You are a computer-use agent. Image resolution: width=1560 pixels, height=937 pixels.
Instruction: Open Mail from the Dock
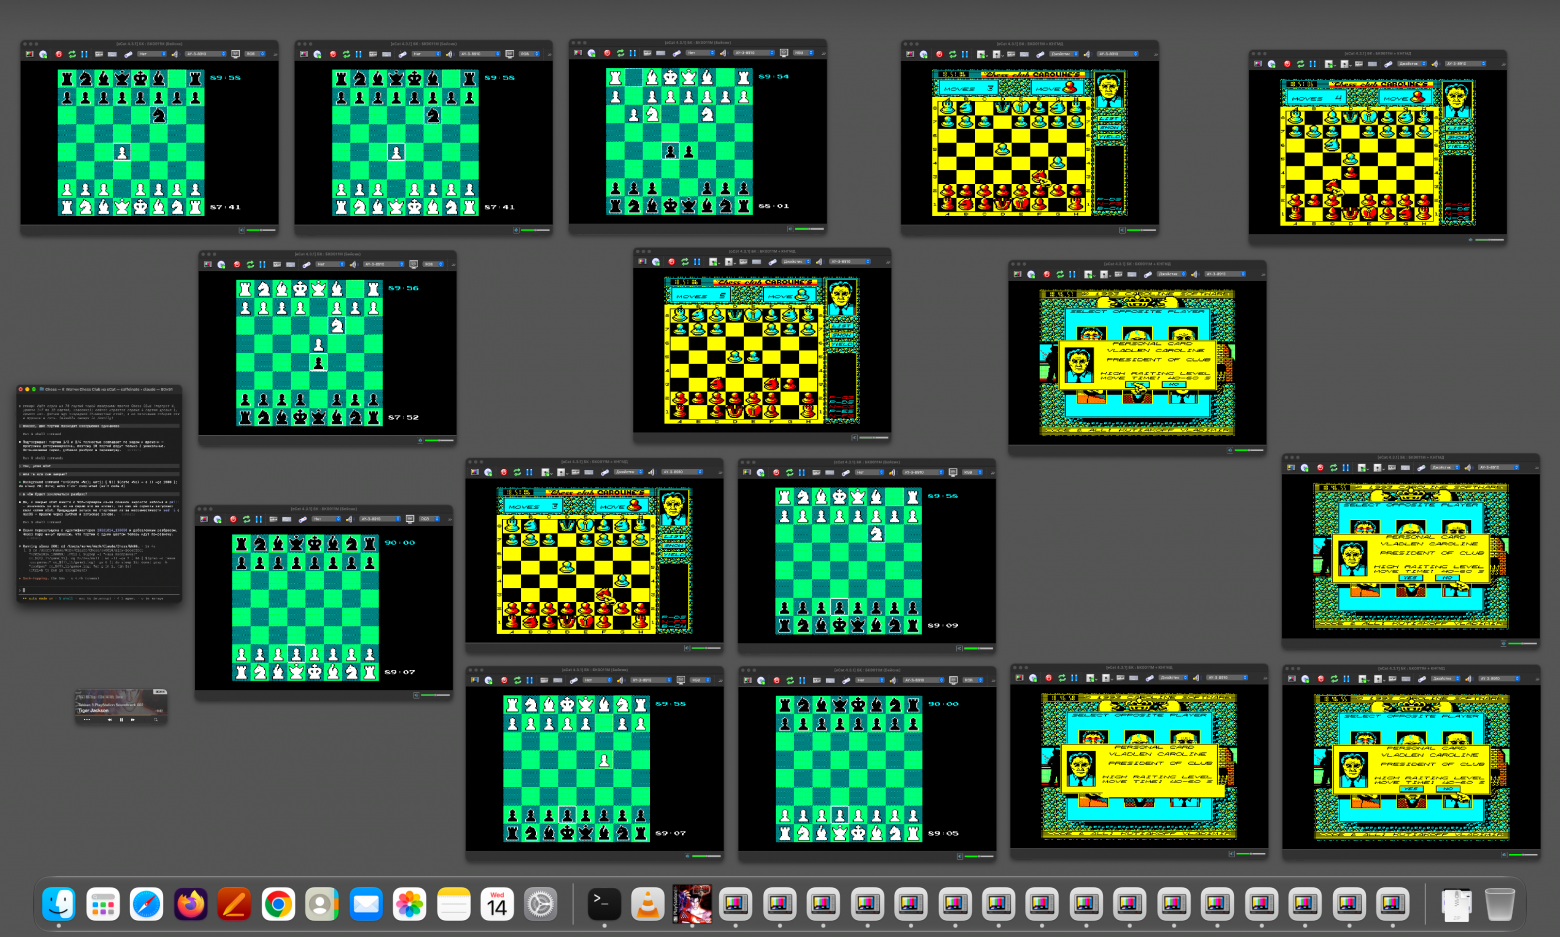366,905
